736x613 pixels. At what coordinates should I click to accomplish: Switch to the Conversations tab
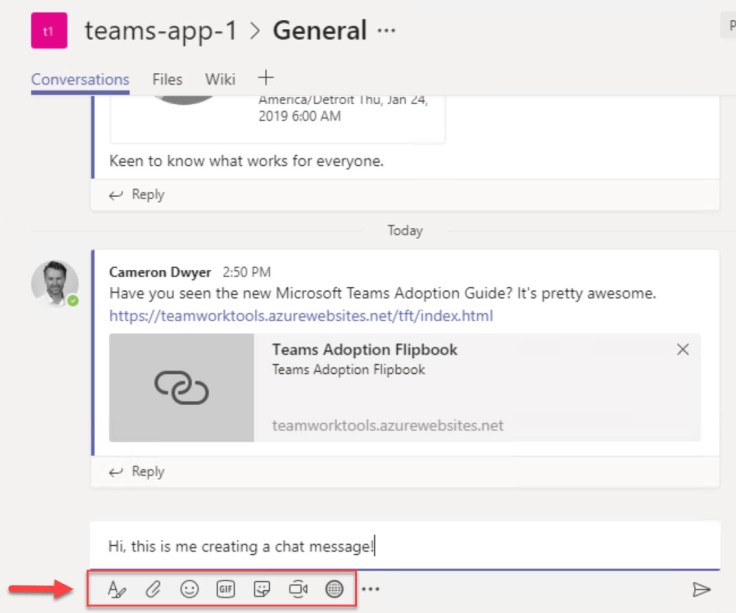[x=80, y=79]
